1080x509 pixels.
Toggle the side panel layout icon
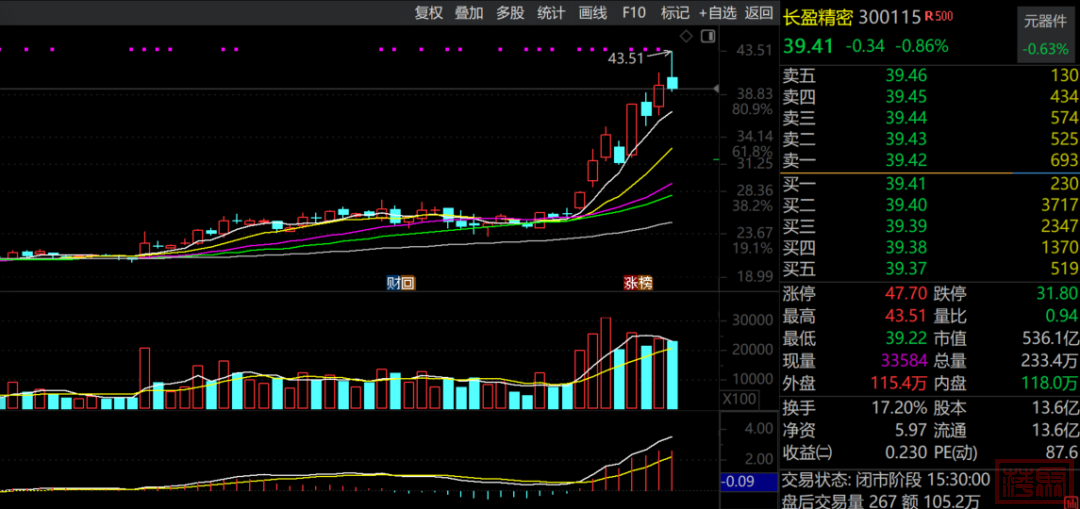[x=709, y=35]
